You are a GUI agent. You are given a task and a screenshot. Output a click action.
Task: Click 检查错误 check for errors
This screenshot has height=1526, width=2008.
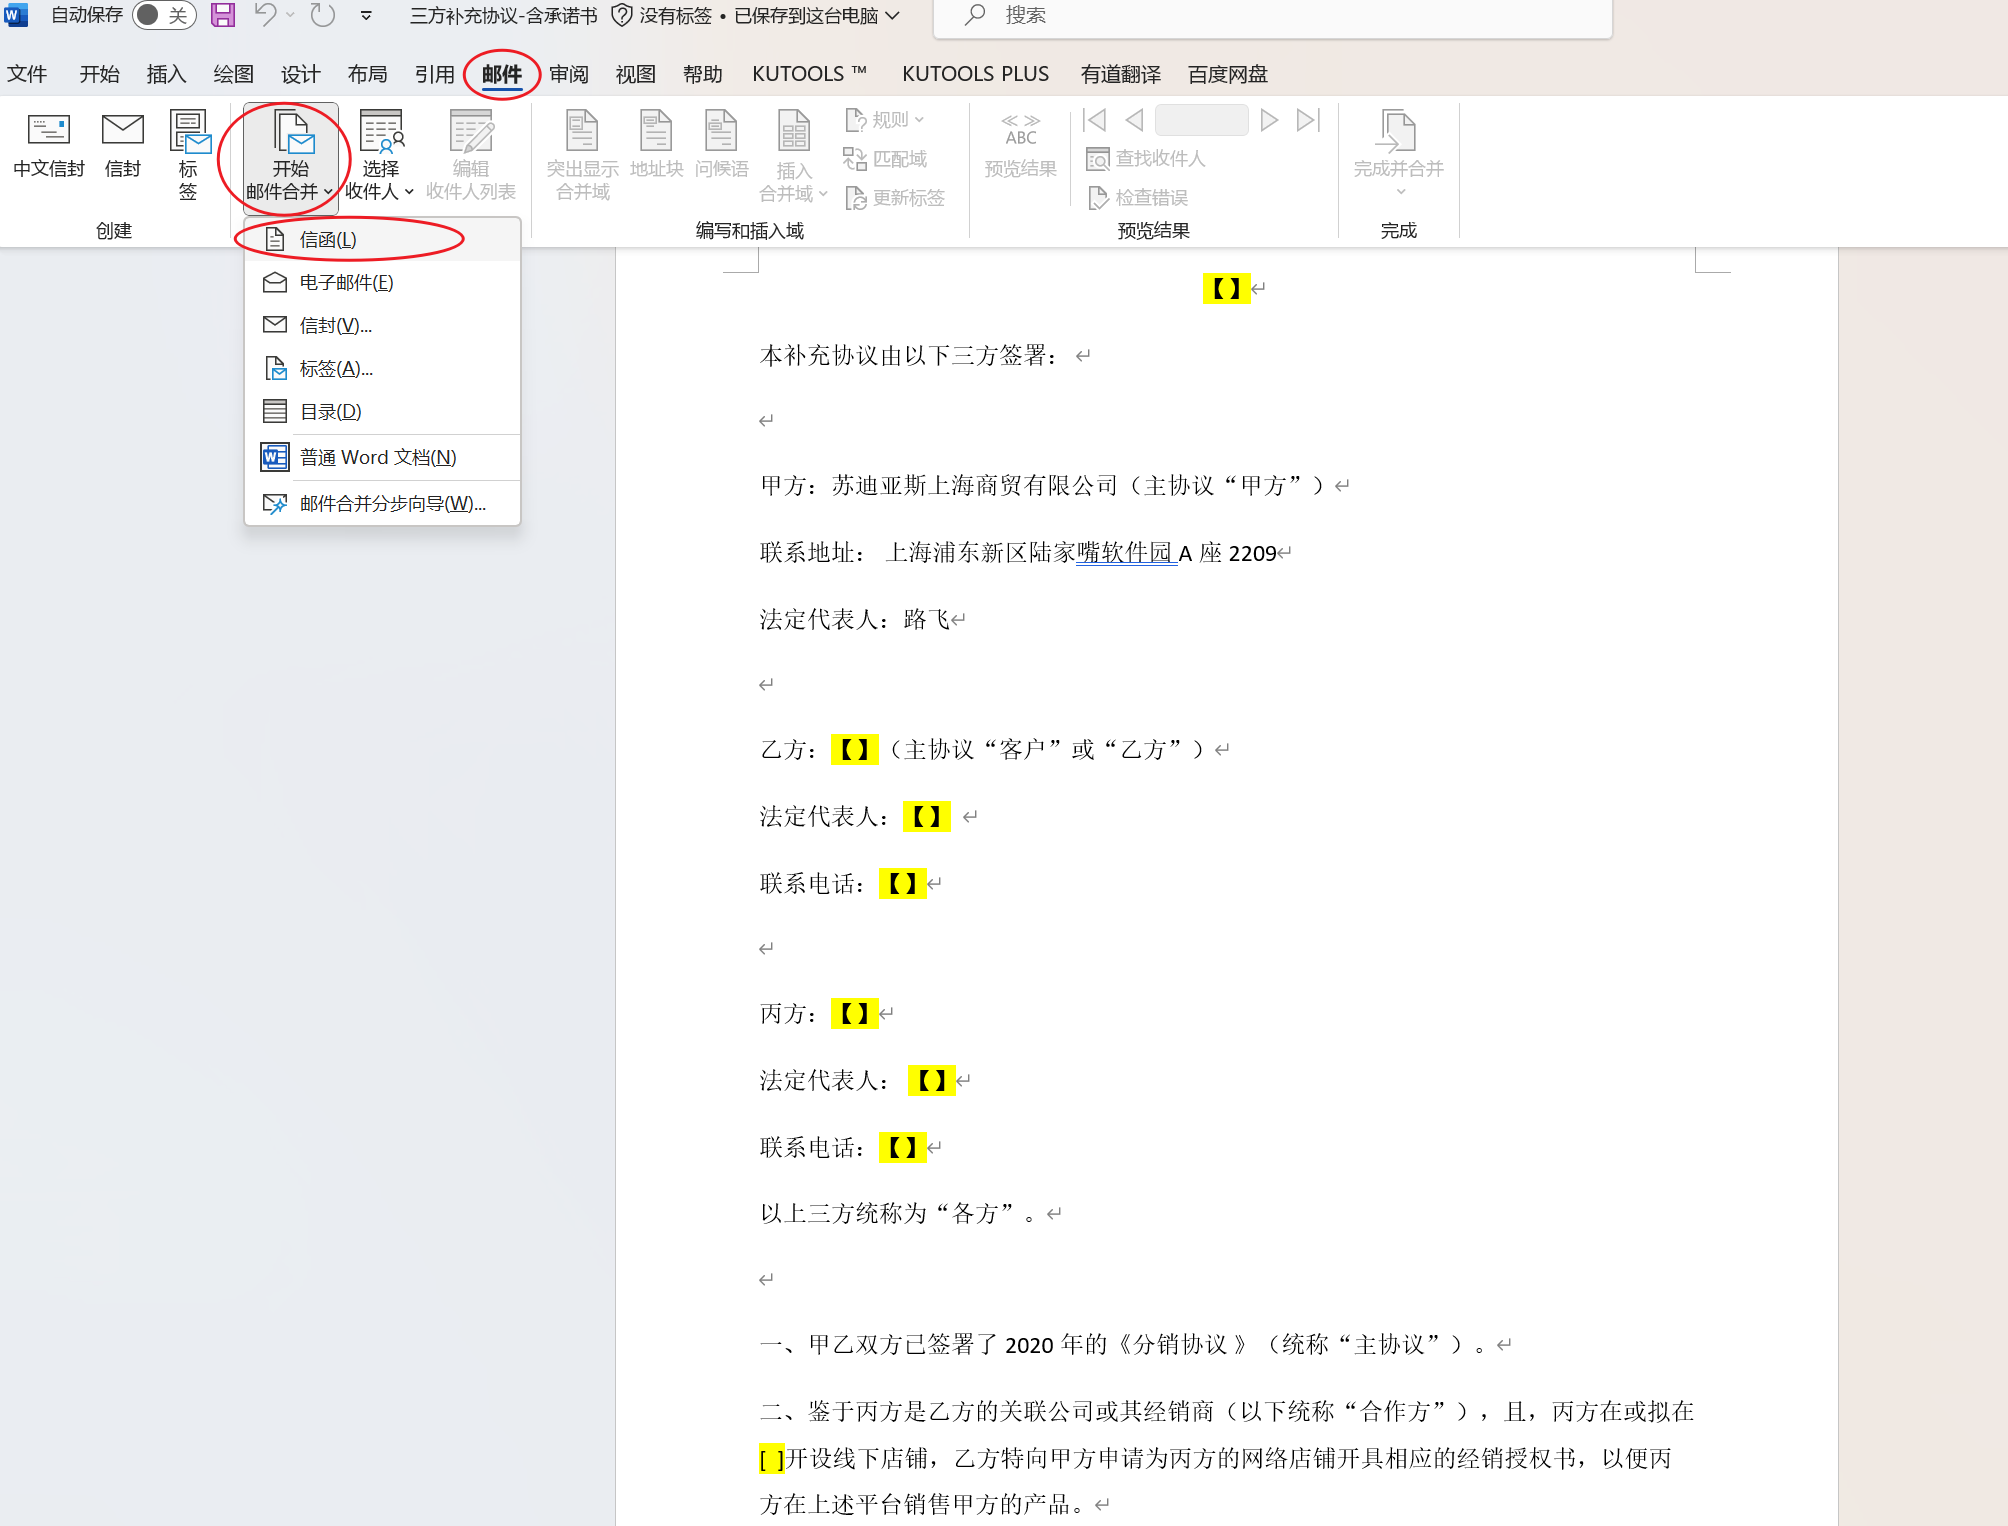pyautogui.click(x=1138, y=198)
